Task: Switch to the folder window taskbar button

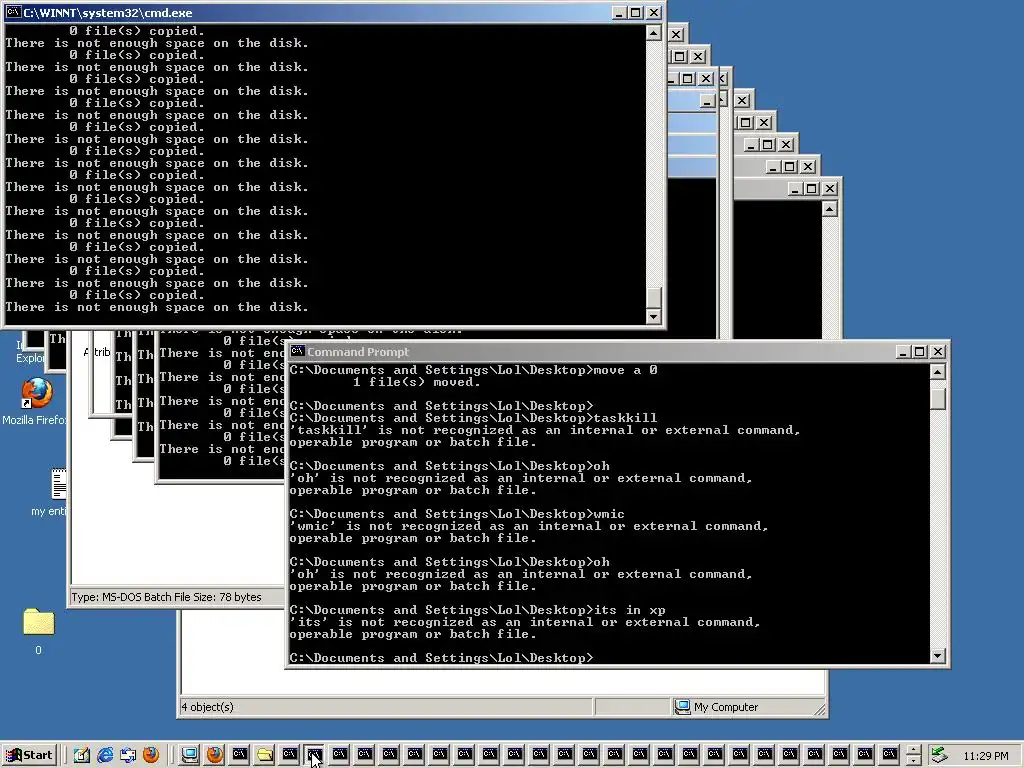Action: [264, 755]
